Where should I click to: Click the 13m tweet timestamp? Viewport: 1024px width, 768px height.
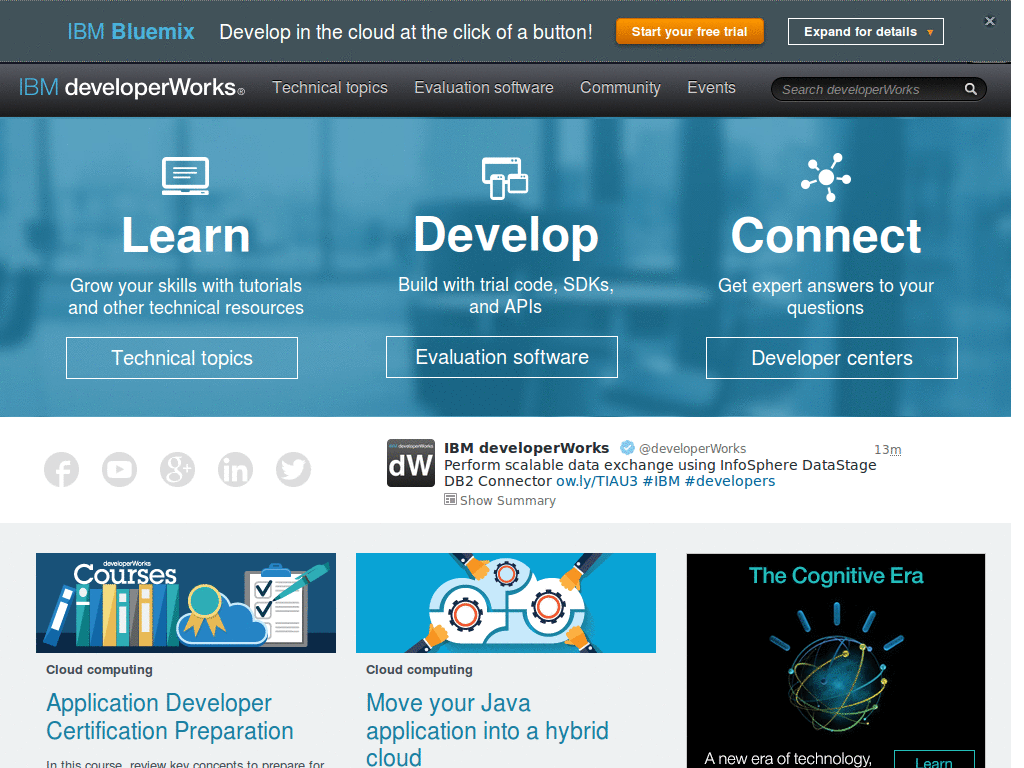point(888,449)
